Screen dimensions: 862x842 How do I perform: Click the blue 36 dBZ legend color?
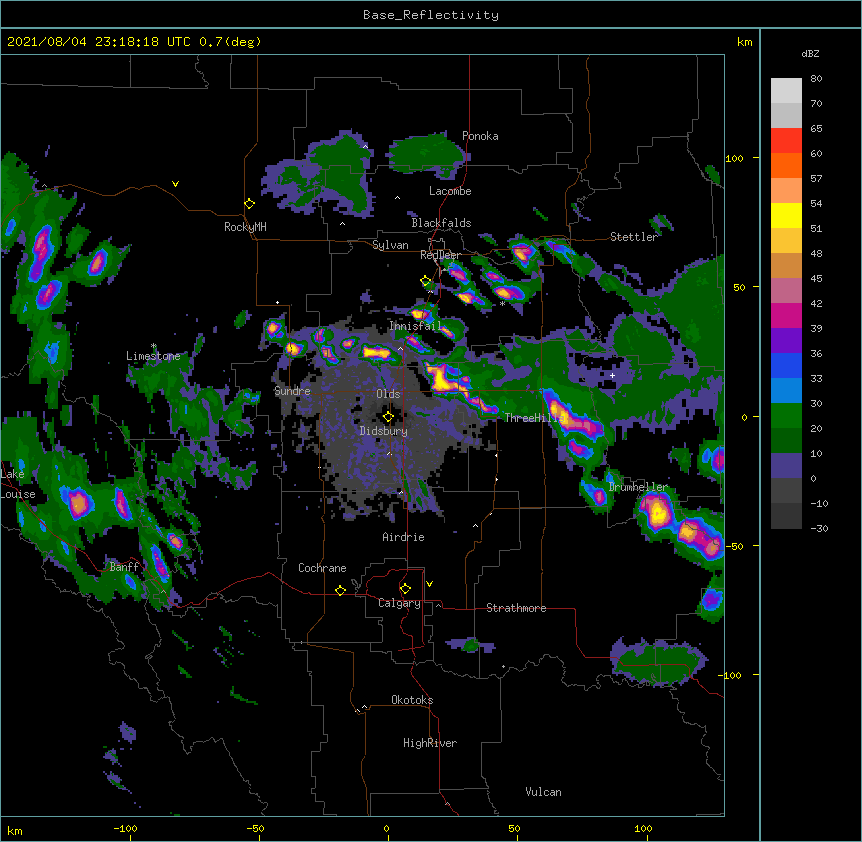786,365
